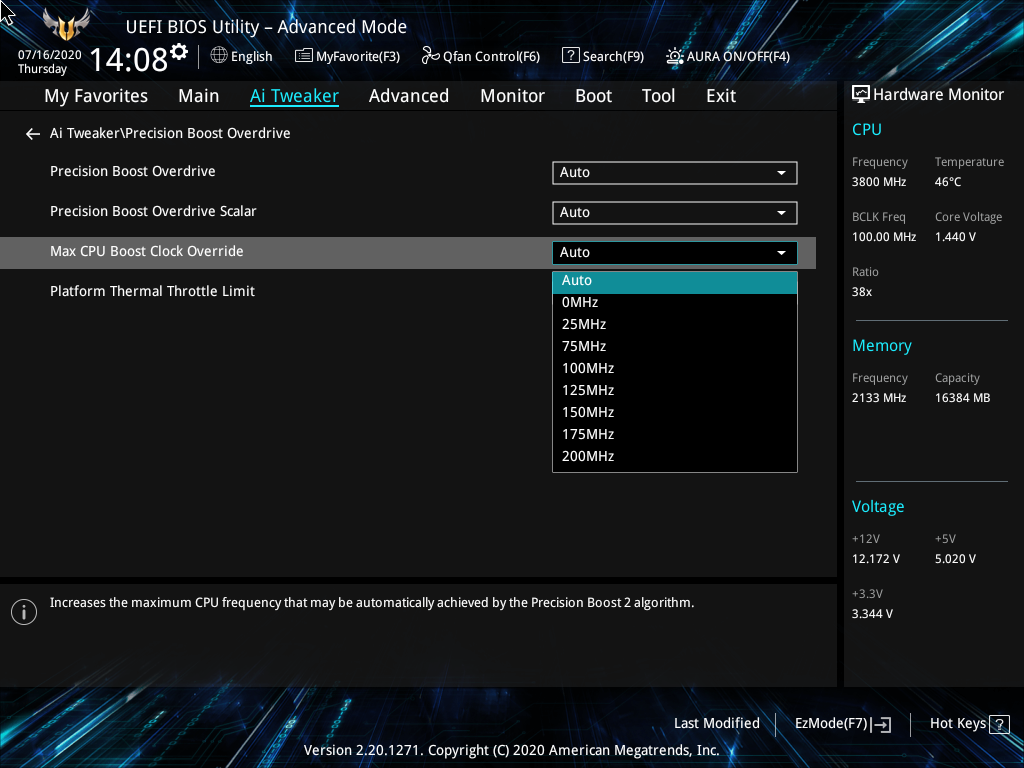The width and height of the screenshot is (1024, 768).
Task: Switch to the Main tab
Action: pyautogui.click(x=199, y=96)
